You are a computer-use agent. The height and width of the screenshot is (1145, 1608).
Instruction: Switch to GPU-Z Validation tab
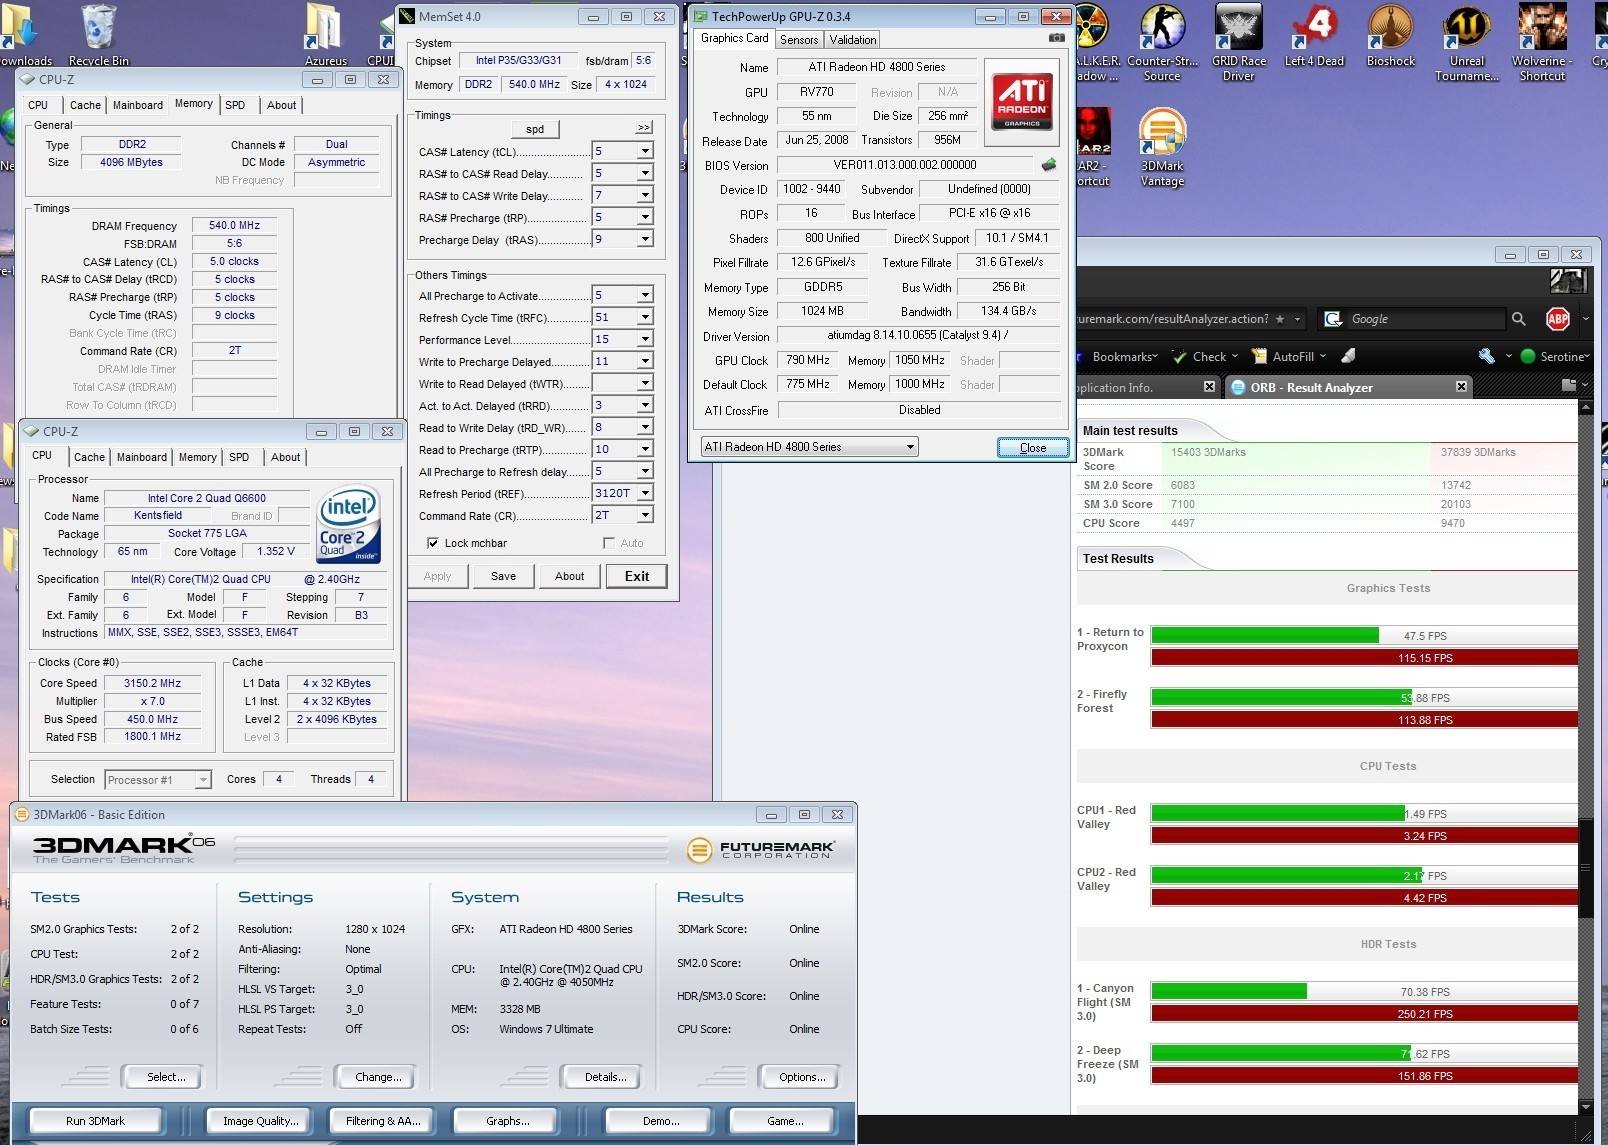[853, 40]
